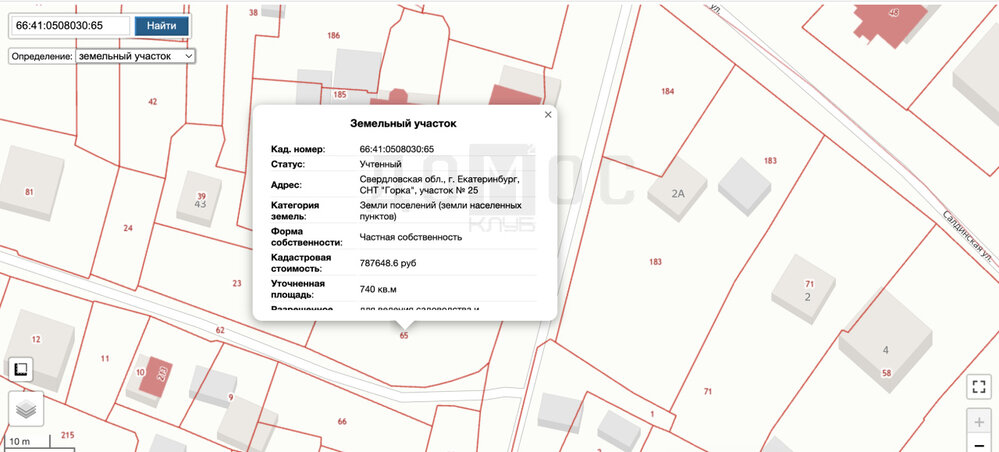Screen dimensions: 999x452
Task: Select parcel 42 on the map
Action: (x=152, y=101)
